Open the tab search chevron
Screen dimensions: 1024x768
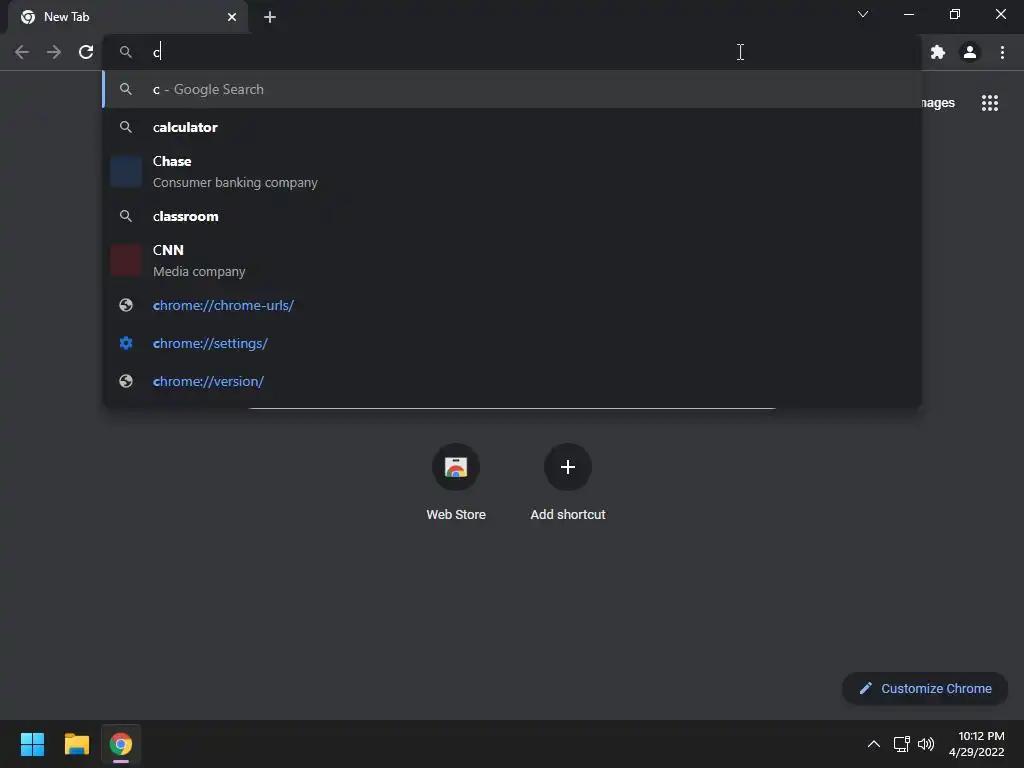pos(863,14)
